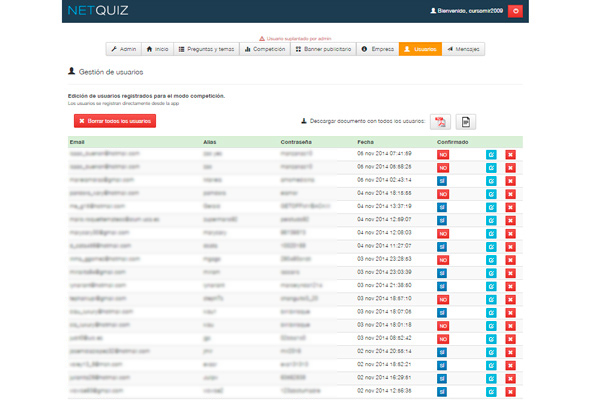Download all users as PDF document
Screen dimensions: 600x400
tap(440, 122)
